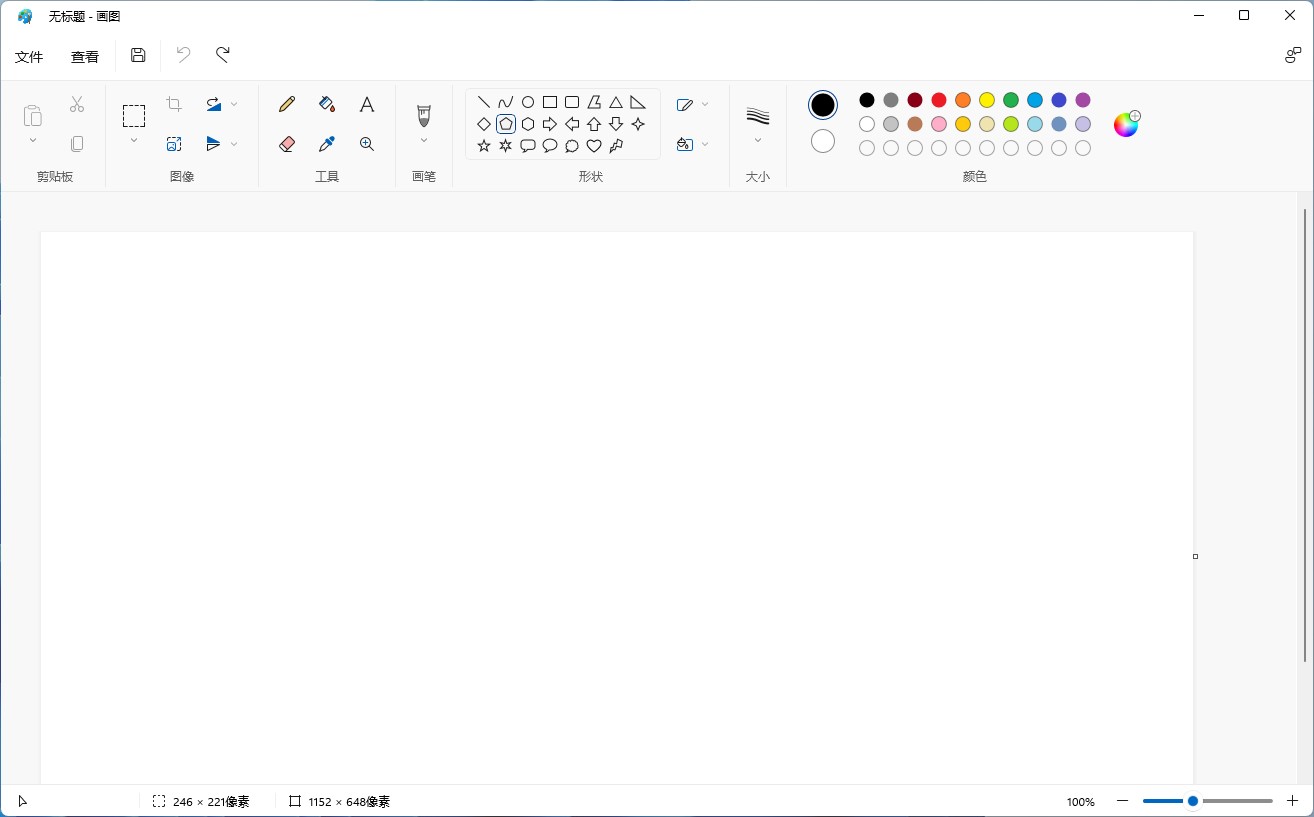Select secondary color 2 white circle
This screenshot has width=1314, height=817.
click(823, 141)
